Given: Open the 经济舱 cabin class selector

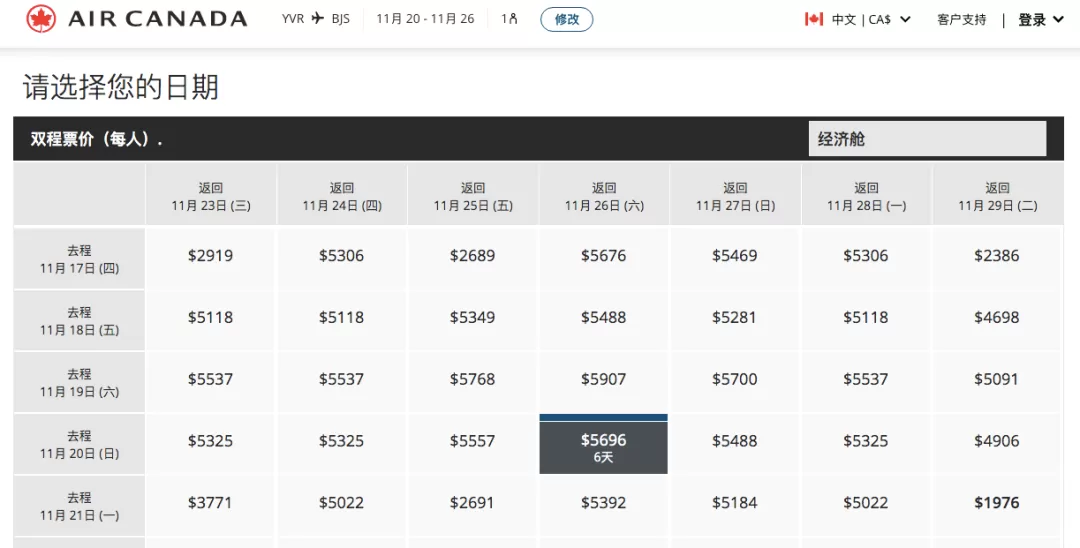Looking at the screenshot, I should [927, 139].
